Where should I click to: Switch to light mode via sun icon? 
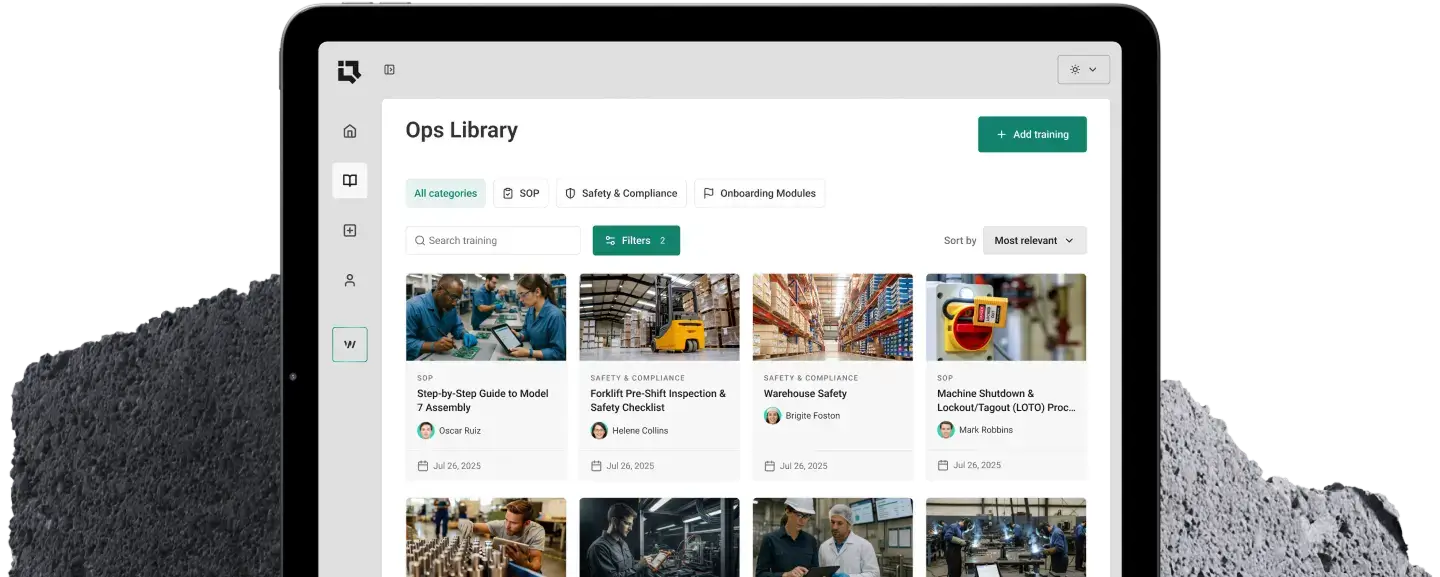[1074, 69]
